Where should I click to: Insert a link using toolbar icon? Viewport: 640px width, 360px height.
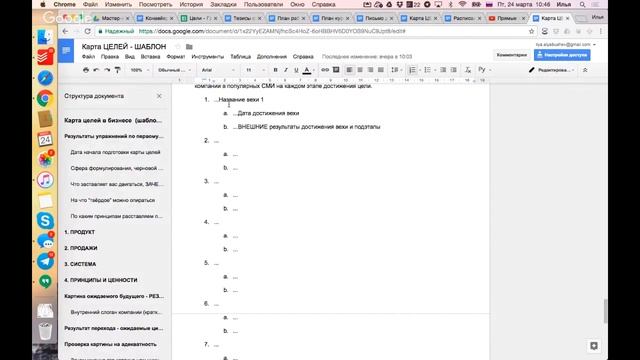click(325, 70)
